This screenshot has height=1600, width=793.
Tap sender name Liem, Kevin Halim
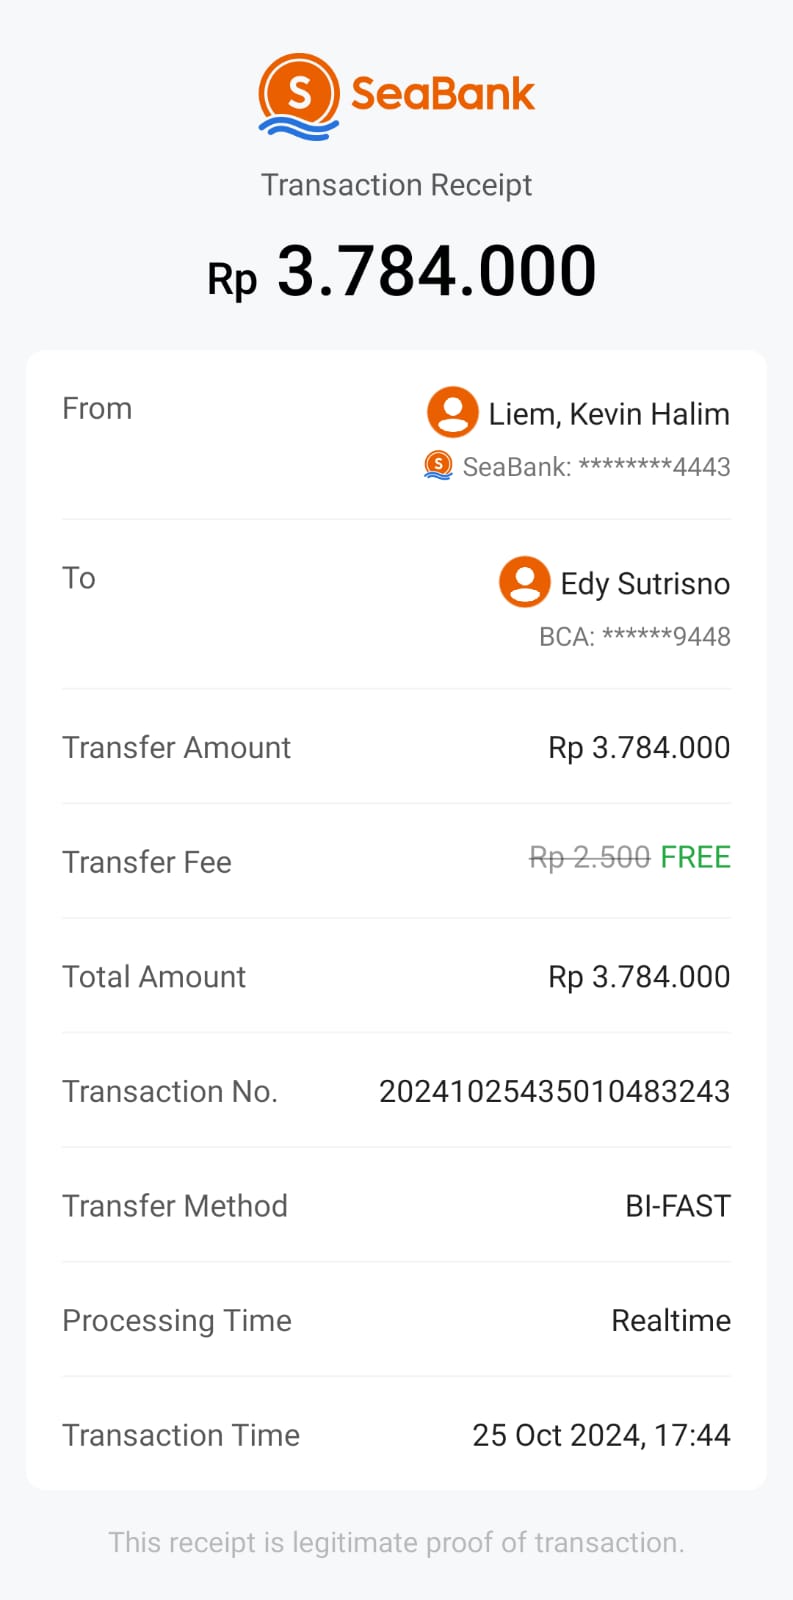608,414
